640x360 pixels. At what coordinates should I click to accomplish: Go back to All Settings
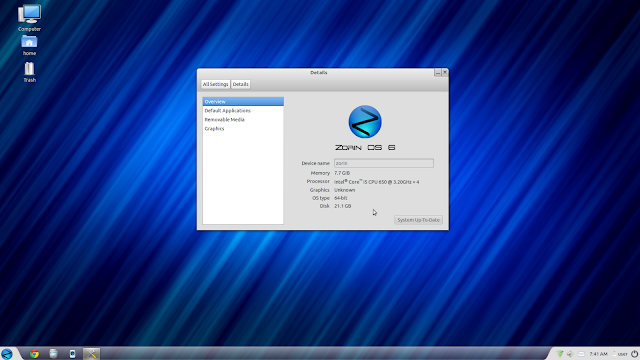216,84
